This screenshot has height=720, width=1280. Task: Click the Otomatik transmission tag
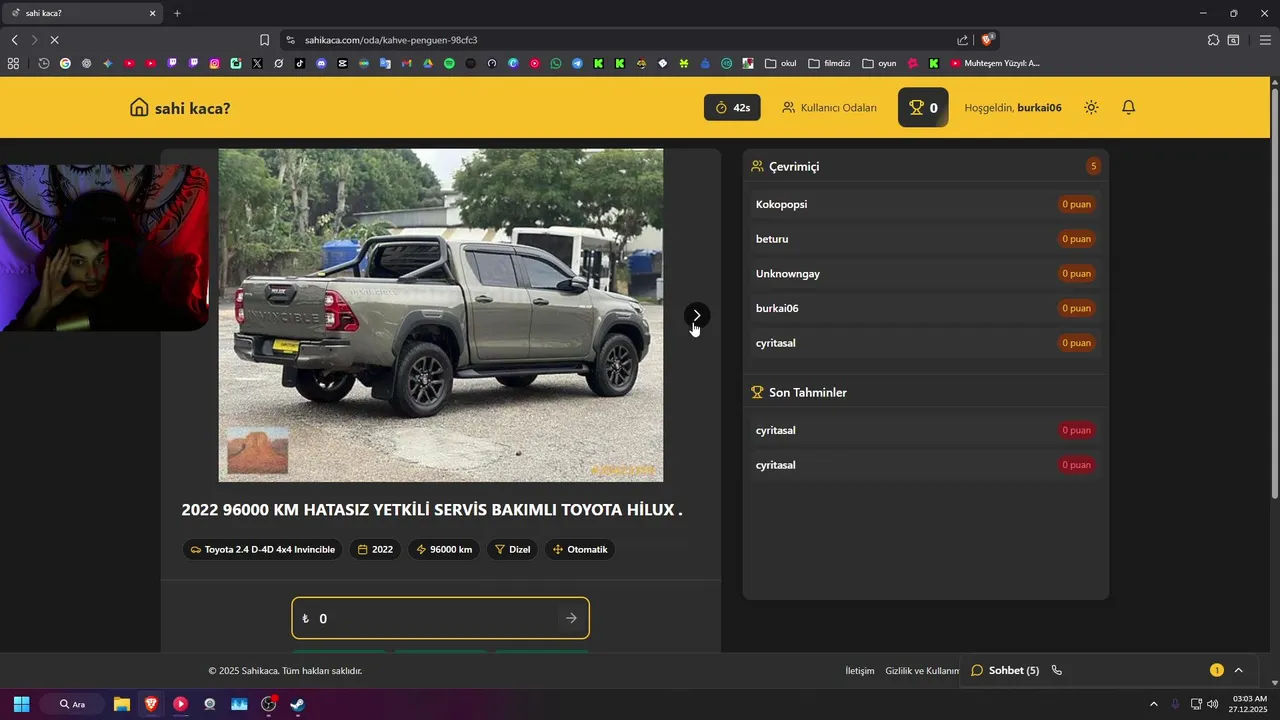(580, 549)
